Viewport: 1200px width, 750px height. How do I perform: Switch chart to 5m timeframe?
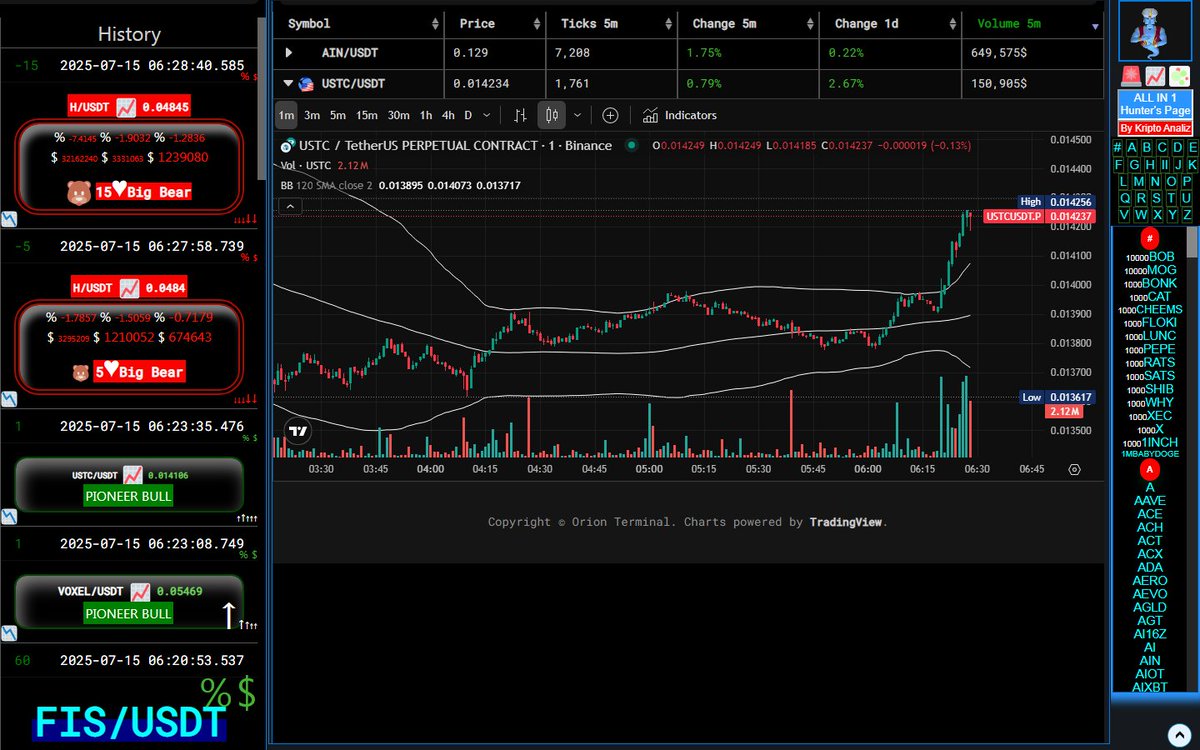(x=337, y=115)
